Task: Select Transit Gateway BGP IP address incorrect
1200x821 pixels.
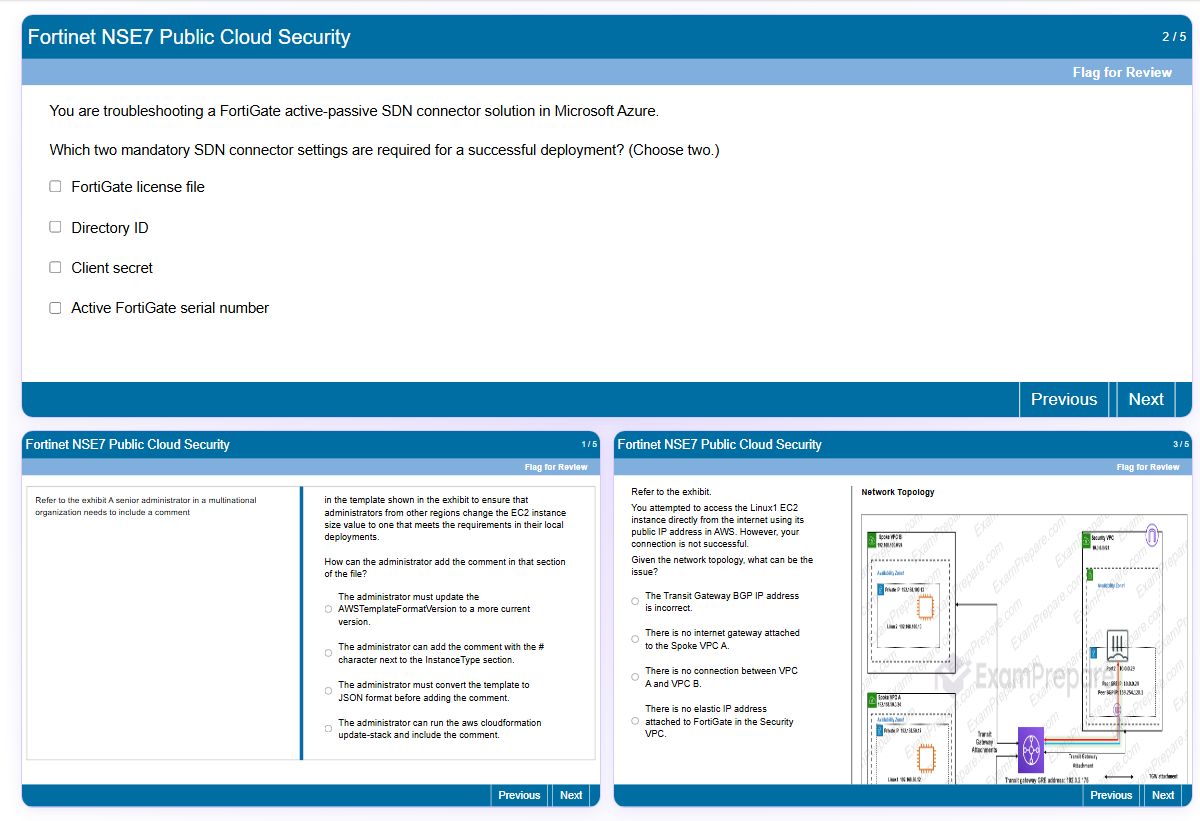Action: [x=635, y=601]
